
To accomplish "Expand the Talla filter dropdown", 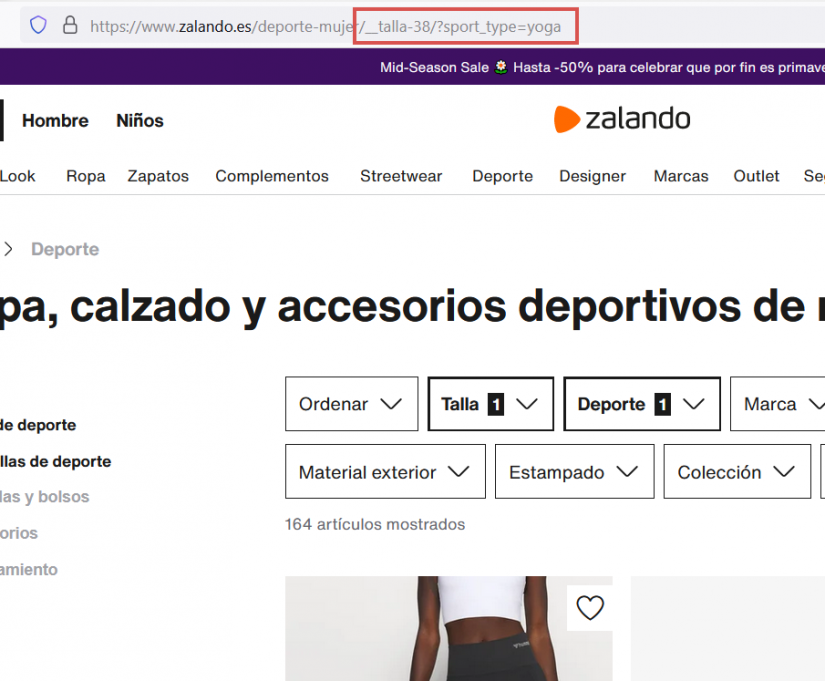I will (x=490, y=404).
